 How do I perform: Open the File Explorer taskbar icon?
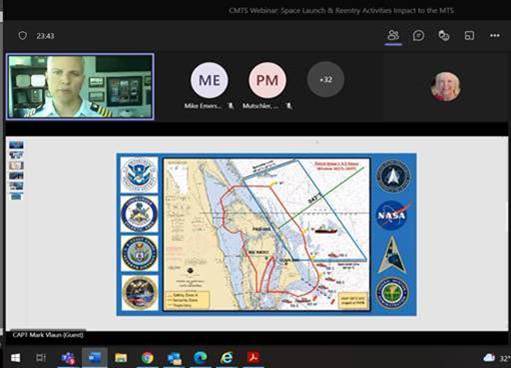click(121, 358)
